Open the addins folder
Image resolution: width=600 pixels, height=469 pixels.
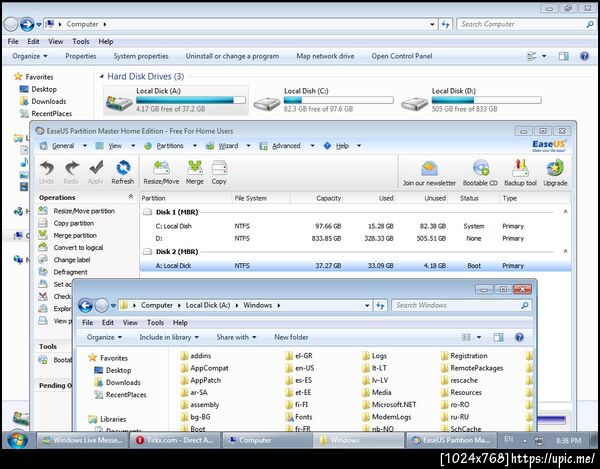(x=196, y=356)
